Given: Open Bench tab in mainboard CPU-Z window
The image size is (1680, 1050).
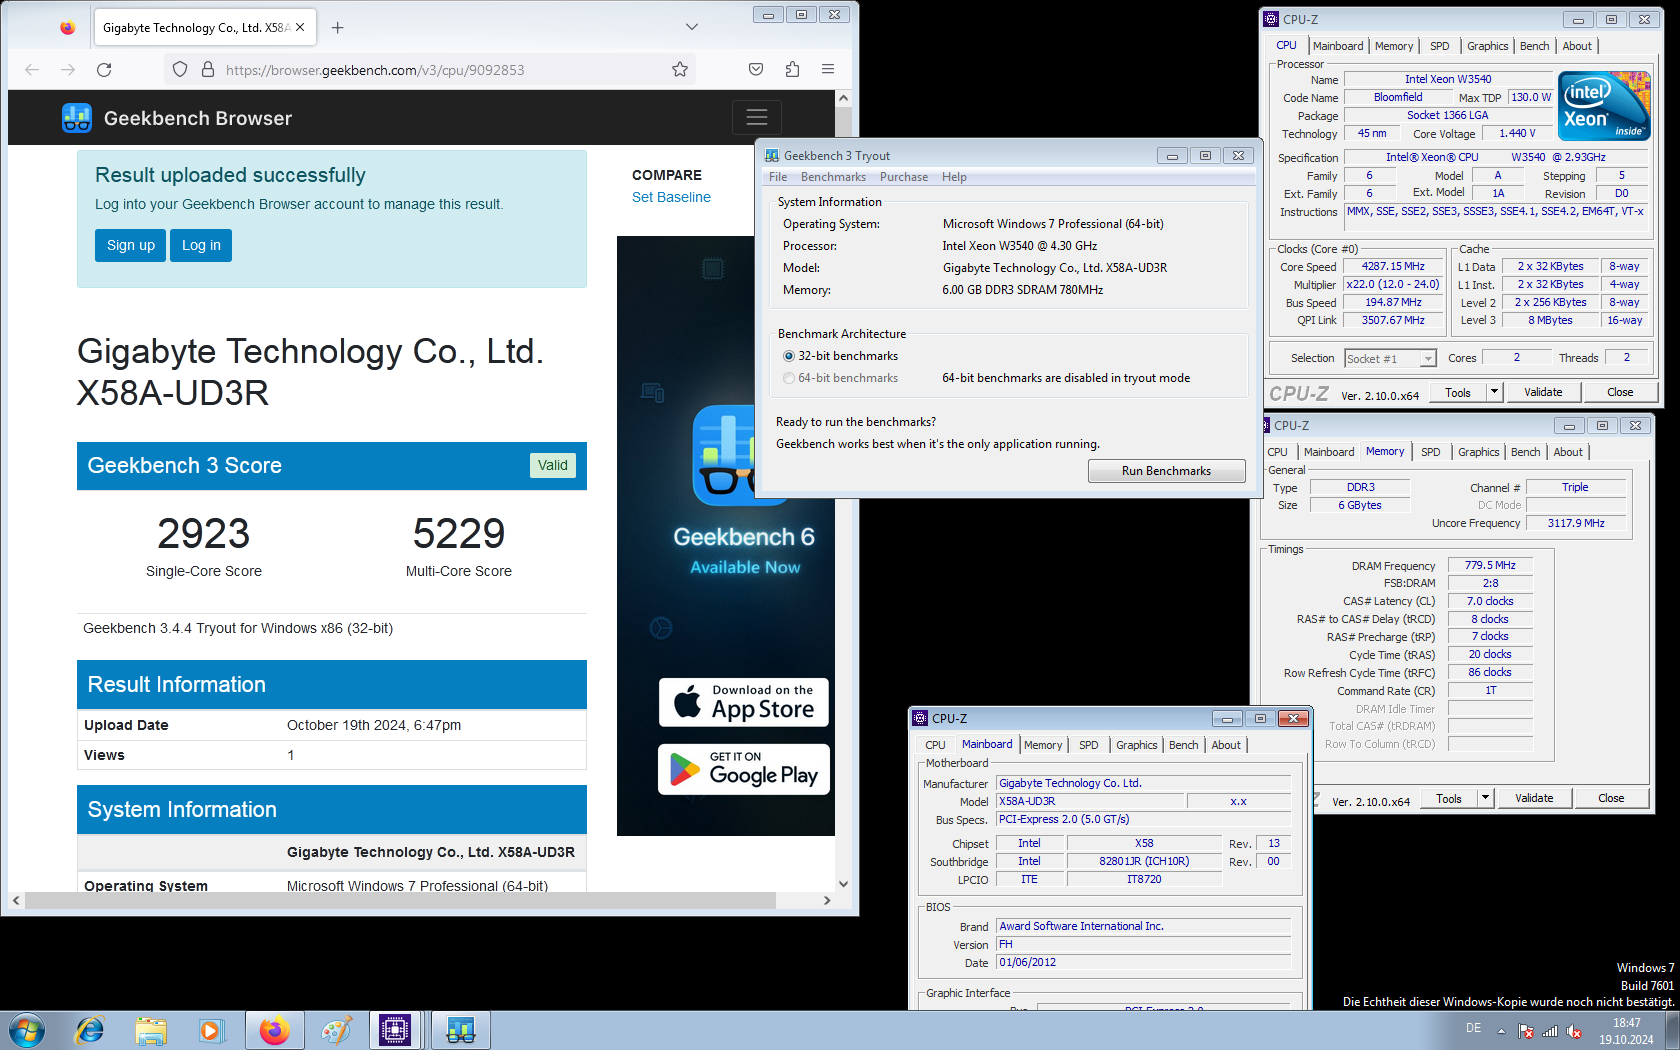Looking at the screenshot, I should click(1183, 745).
